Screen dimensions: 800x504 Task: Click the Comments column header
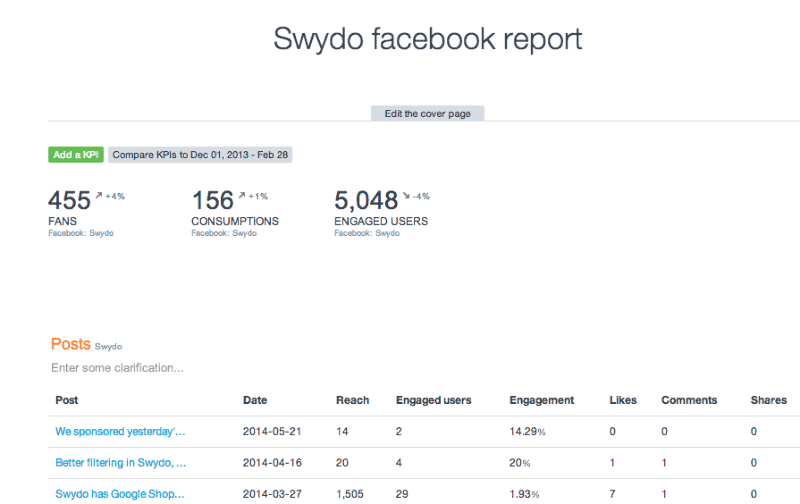[689, 400]
